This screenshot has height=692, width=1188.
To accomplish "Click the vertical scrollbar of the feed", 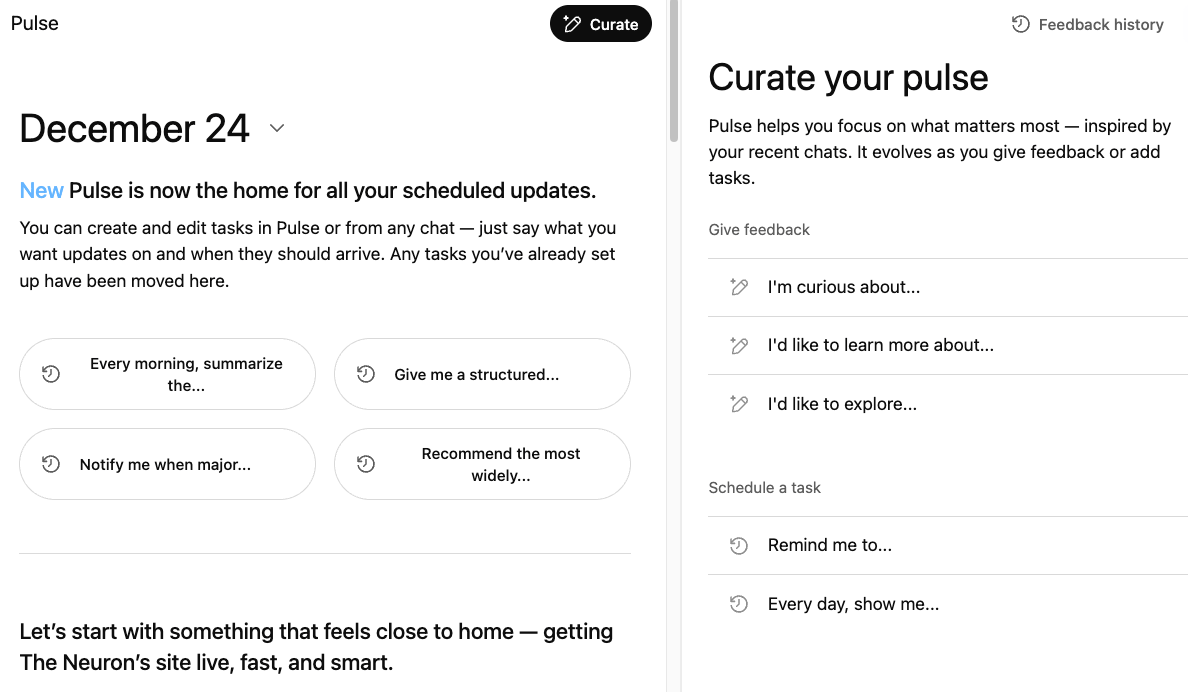I will [674, 70].
